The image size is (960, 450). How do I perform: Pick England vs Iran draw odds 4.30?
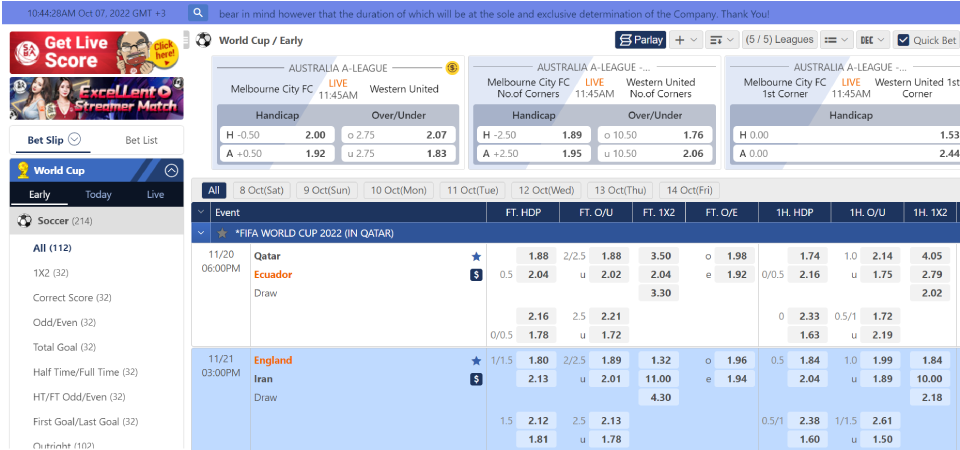659,397
